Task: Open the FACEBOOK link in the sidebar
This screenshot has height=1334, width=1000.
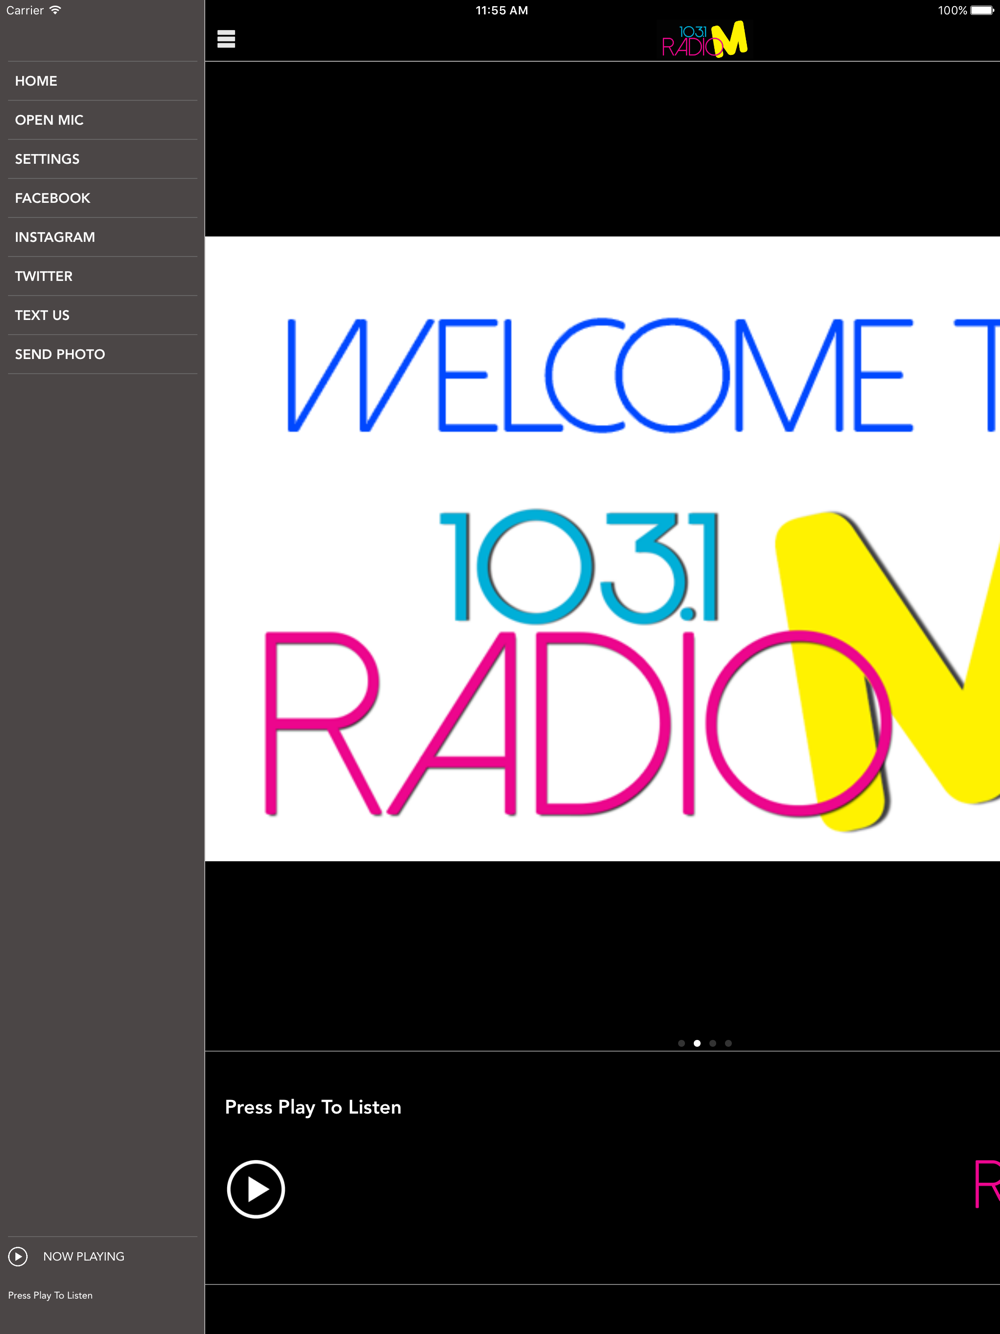Action: [x=102, y=198]
